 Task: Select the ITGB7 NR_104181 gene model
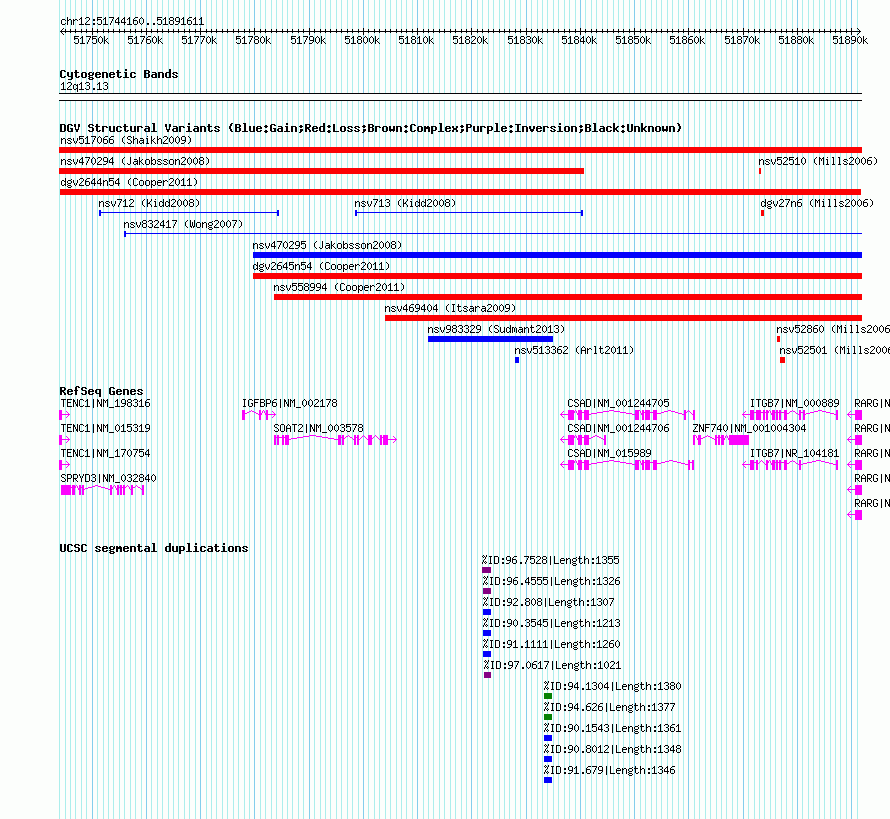[790, 465]
